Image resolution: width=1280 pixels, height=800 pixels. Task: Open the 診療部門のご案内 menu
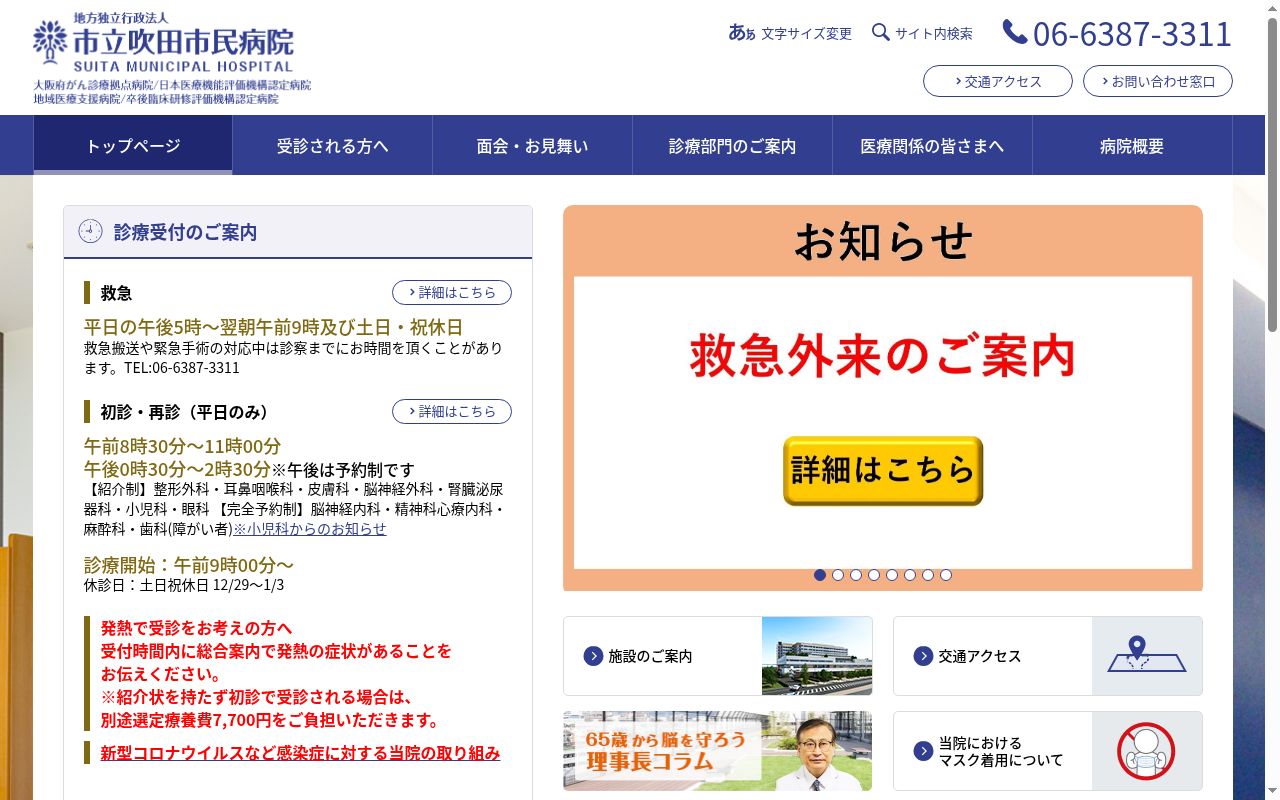(x=733, y=145)
